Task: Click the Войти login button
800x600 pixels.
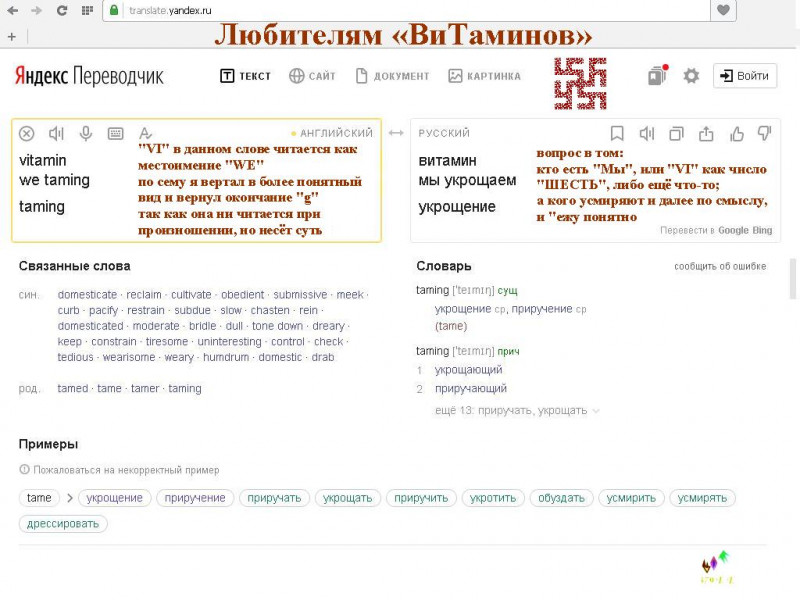Action: pos(744,76)
